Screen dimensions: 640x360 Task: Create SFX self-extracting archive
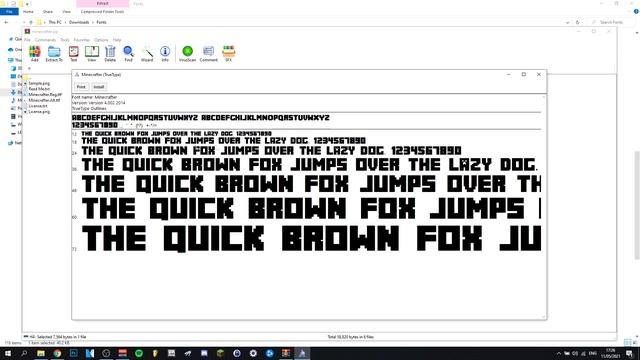click(229, 53)
